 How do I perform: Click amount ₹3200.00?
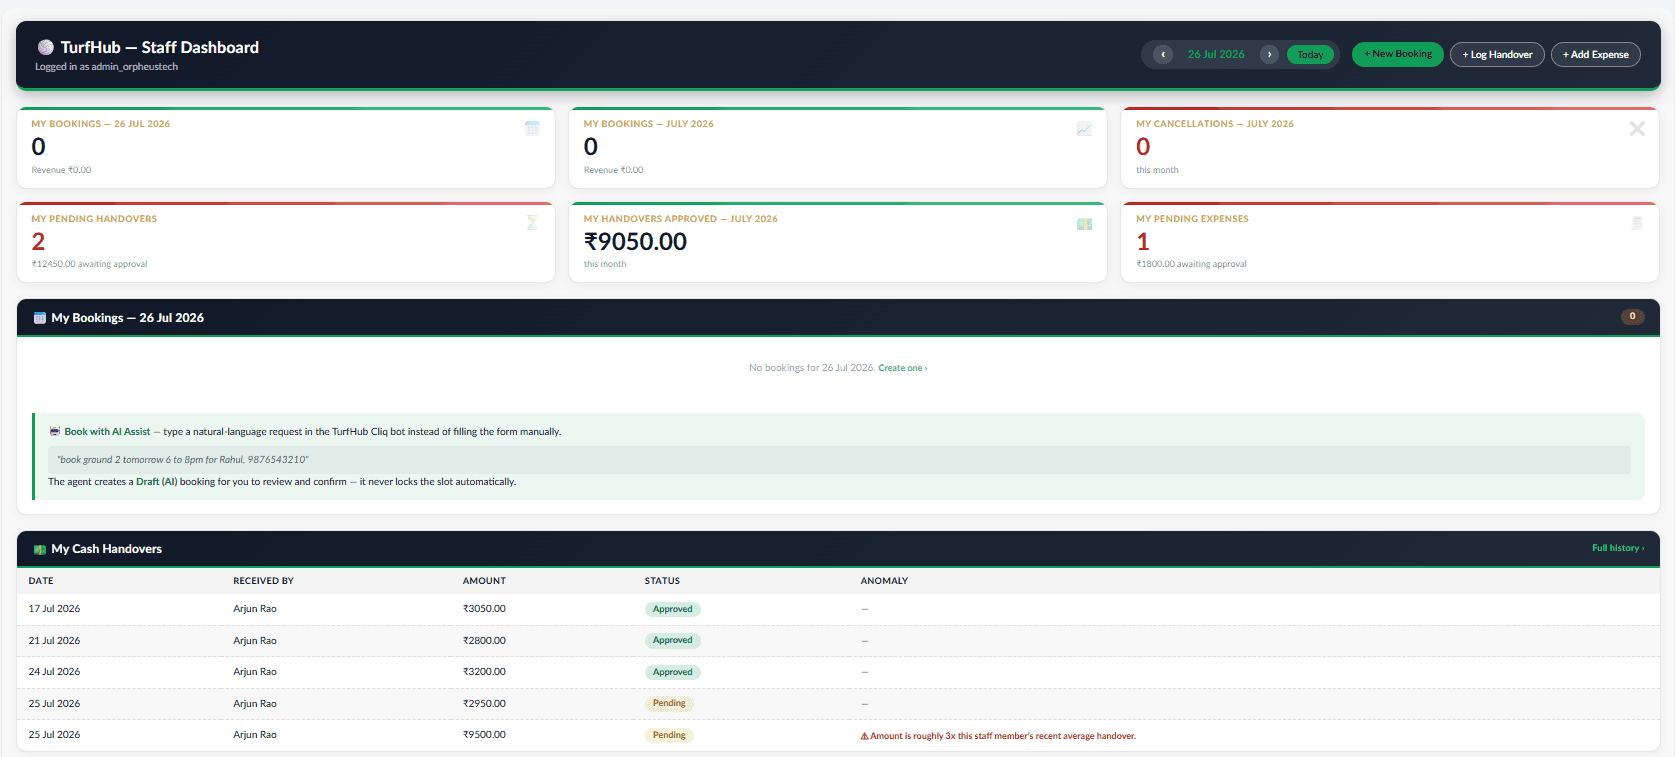click(484, 672)
